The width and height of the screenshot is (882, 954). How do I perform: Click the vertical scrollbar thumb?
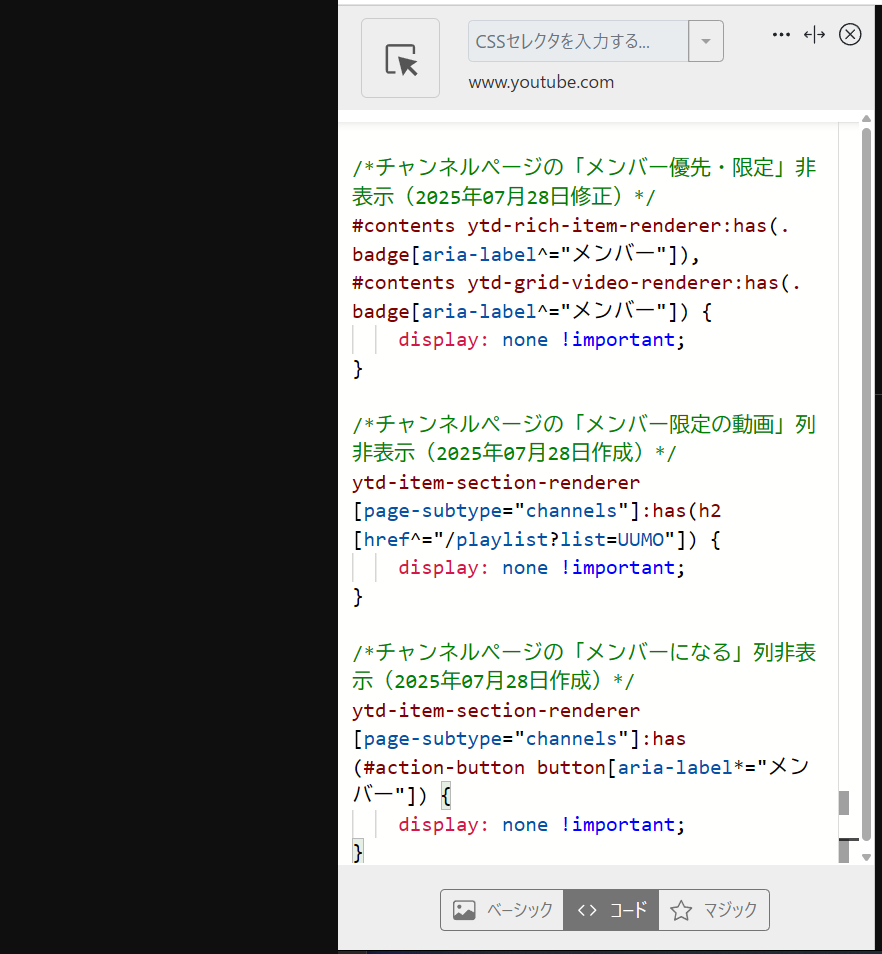point(866,484)
